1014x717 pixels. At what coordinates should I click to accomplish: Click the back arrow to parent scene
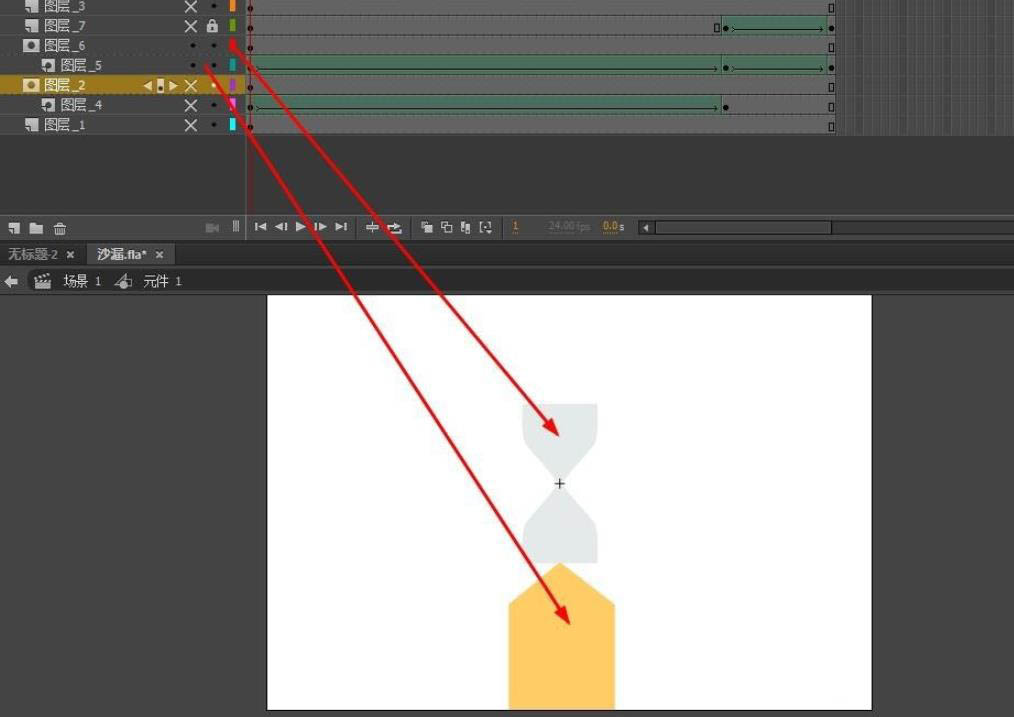tap(11, 281)
